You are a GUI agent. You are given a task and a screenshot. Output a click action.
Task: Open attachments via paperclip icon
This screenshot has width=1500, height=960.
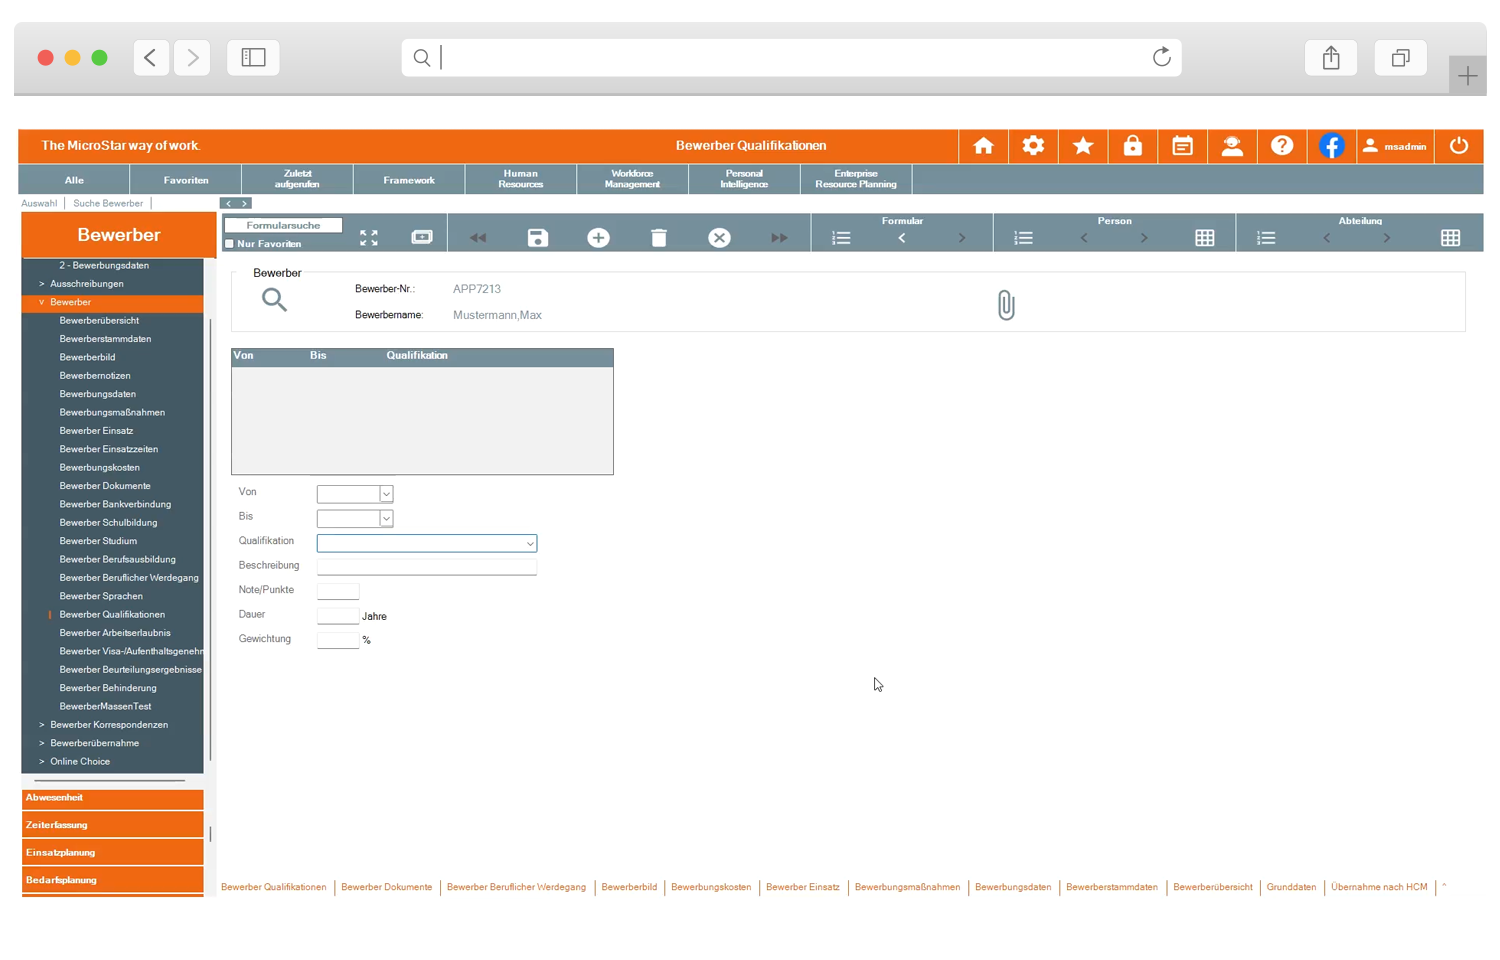point(1006,305)
